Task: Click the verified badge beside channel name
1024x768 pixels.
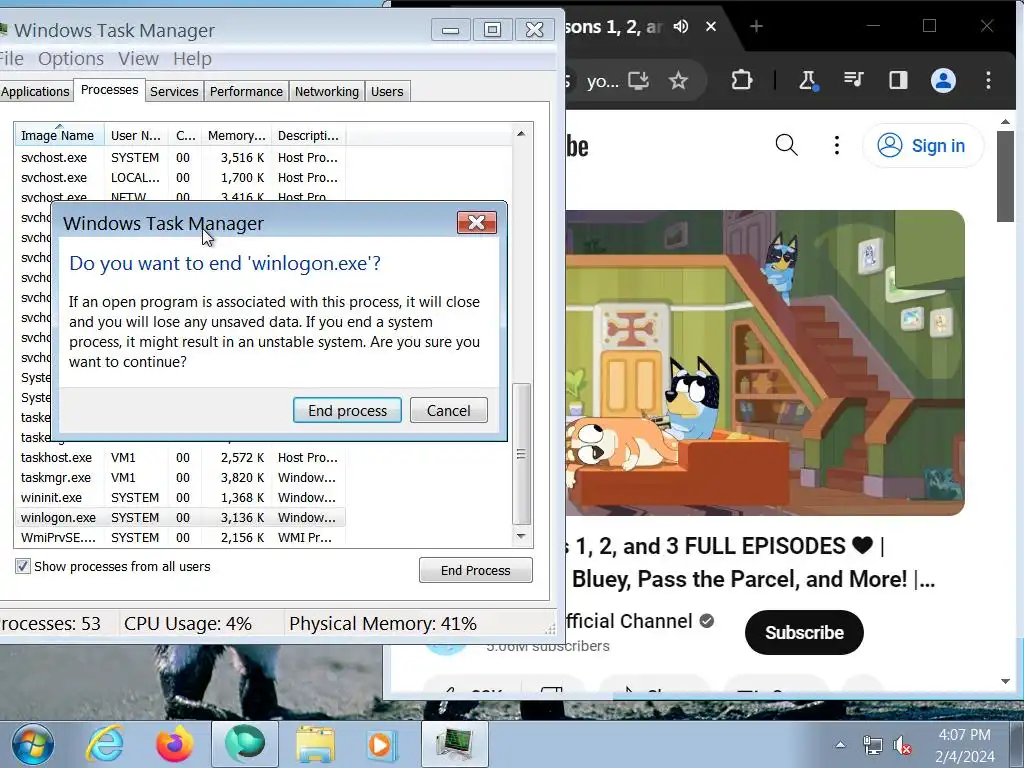Action: pyautogui.click(x=707, y=621)
